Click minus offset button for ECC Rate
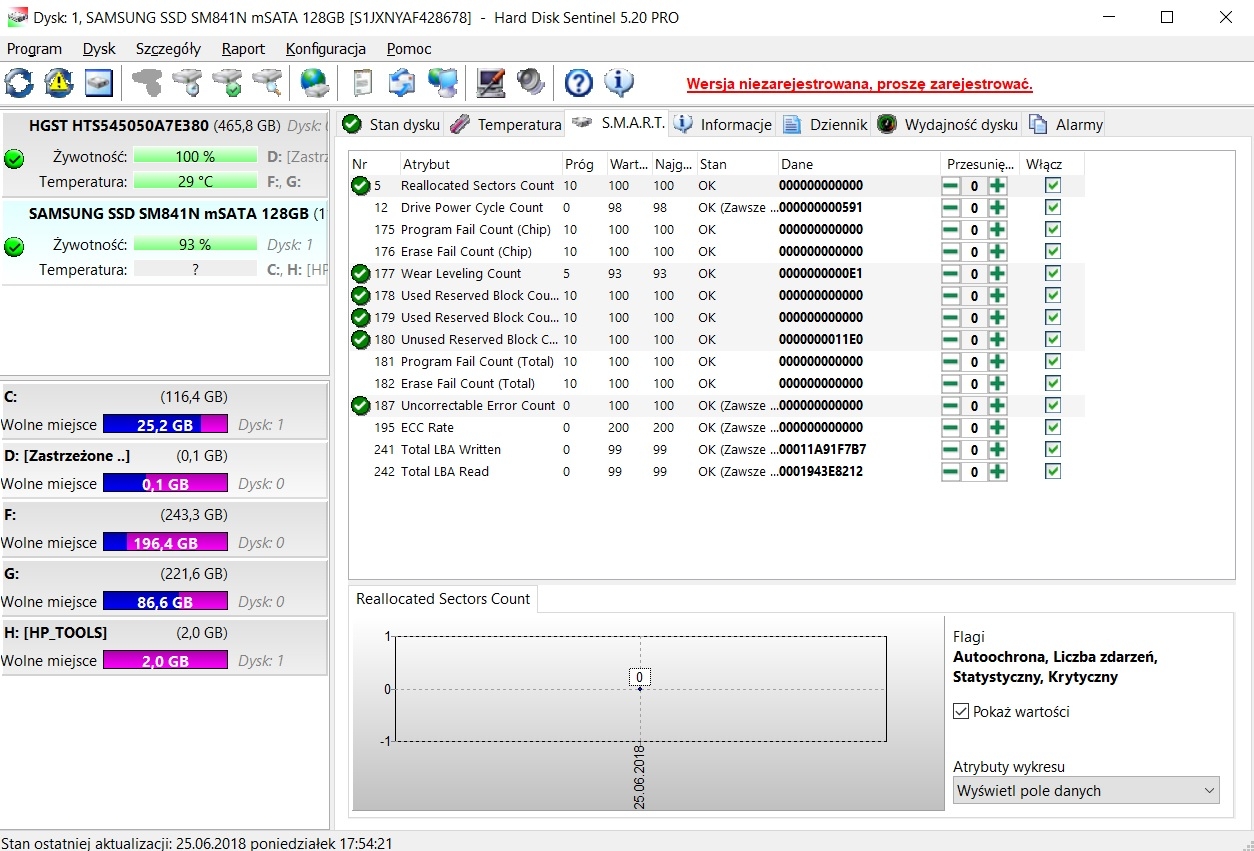 tap(950, 428)
